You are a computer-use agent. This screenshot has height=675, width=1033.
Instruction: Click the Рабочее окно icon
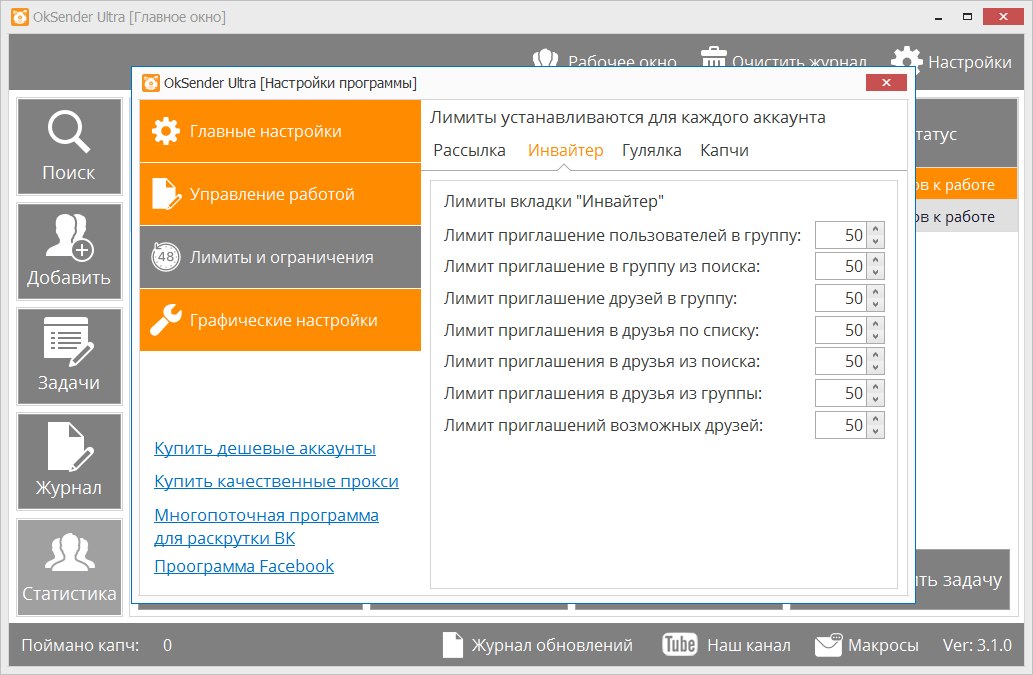tap(546, 59)
